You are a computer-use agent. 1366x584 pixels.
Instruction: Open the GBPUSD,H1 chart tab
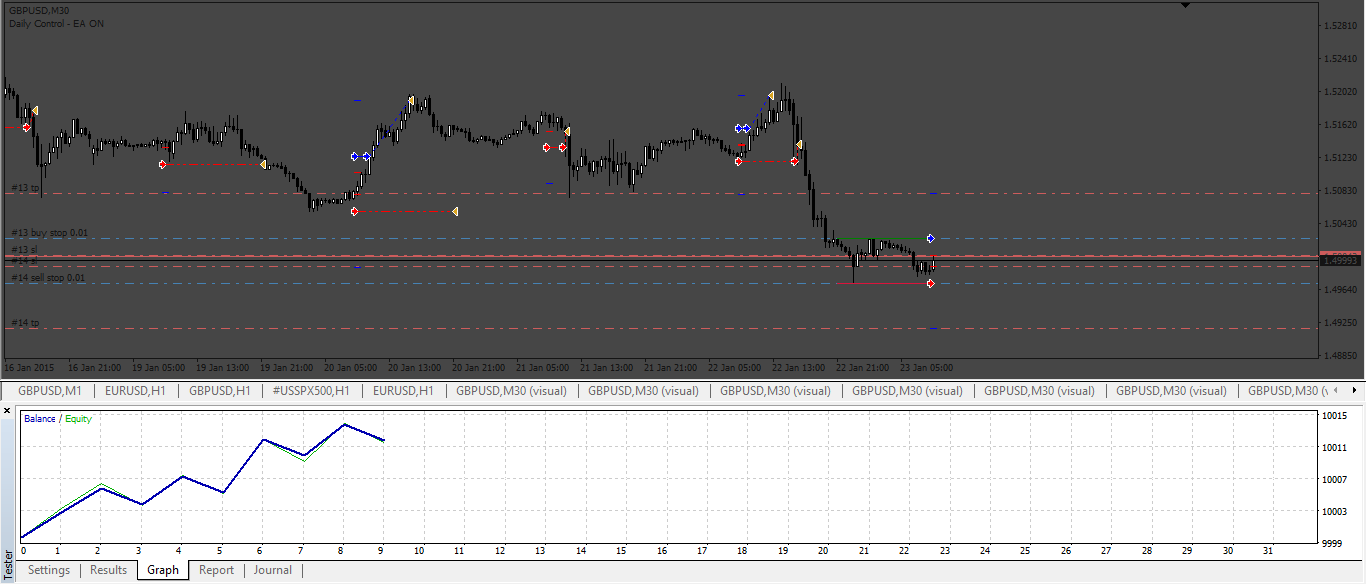click(x=219, y=391)
